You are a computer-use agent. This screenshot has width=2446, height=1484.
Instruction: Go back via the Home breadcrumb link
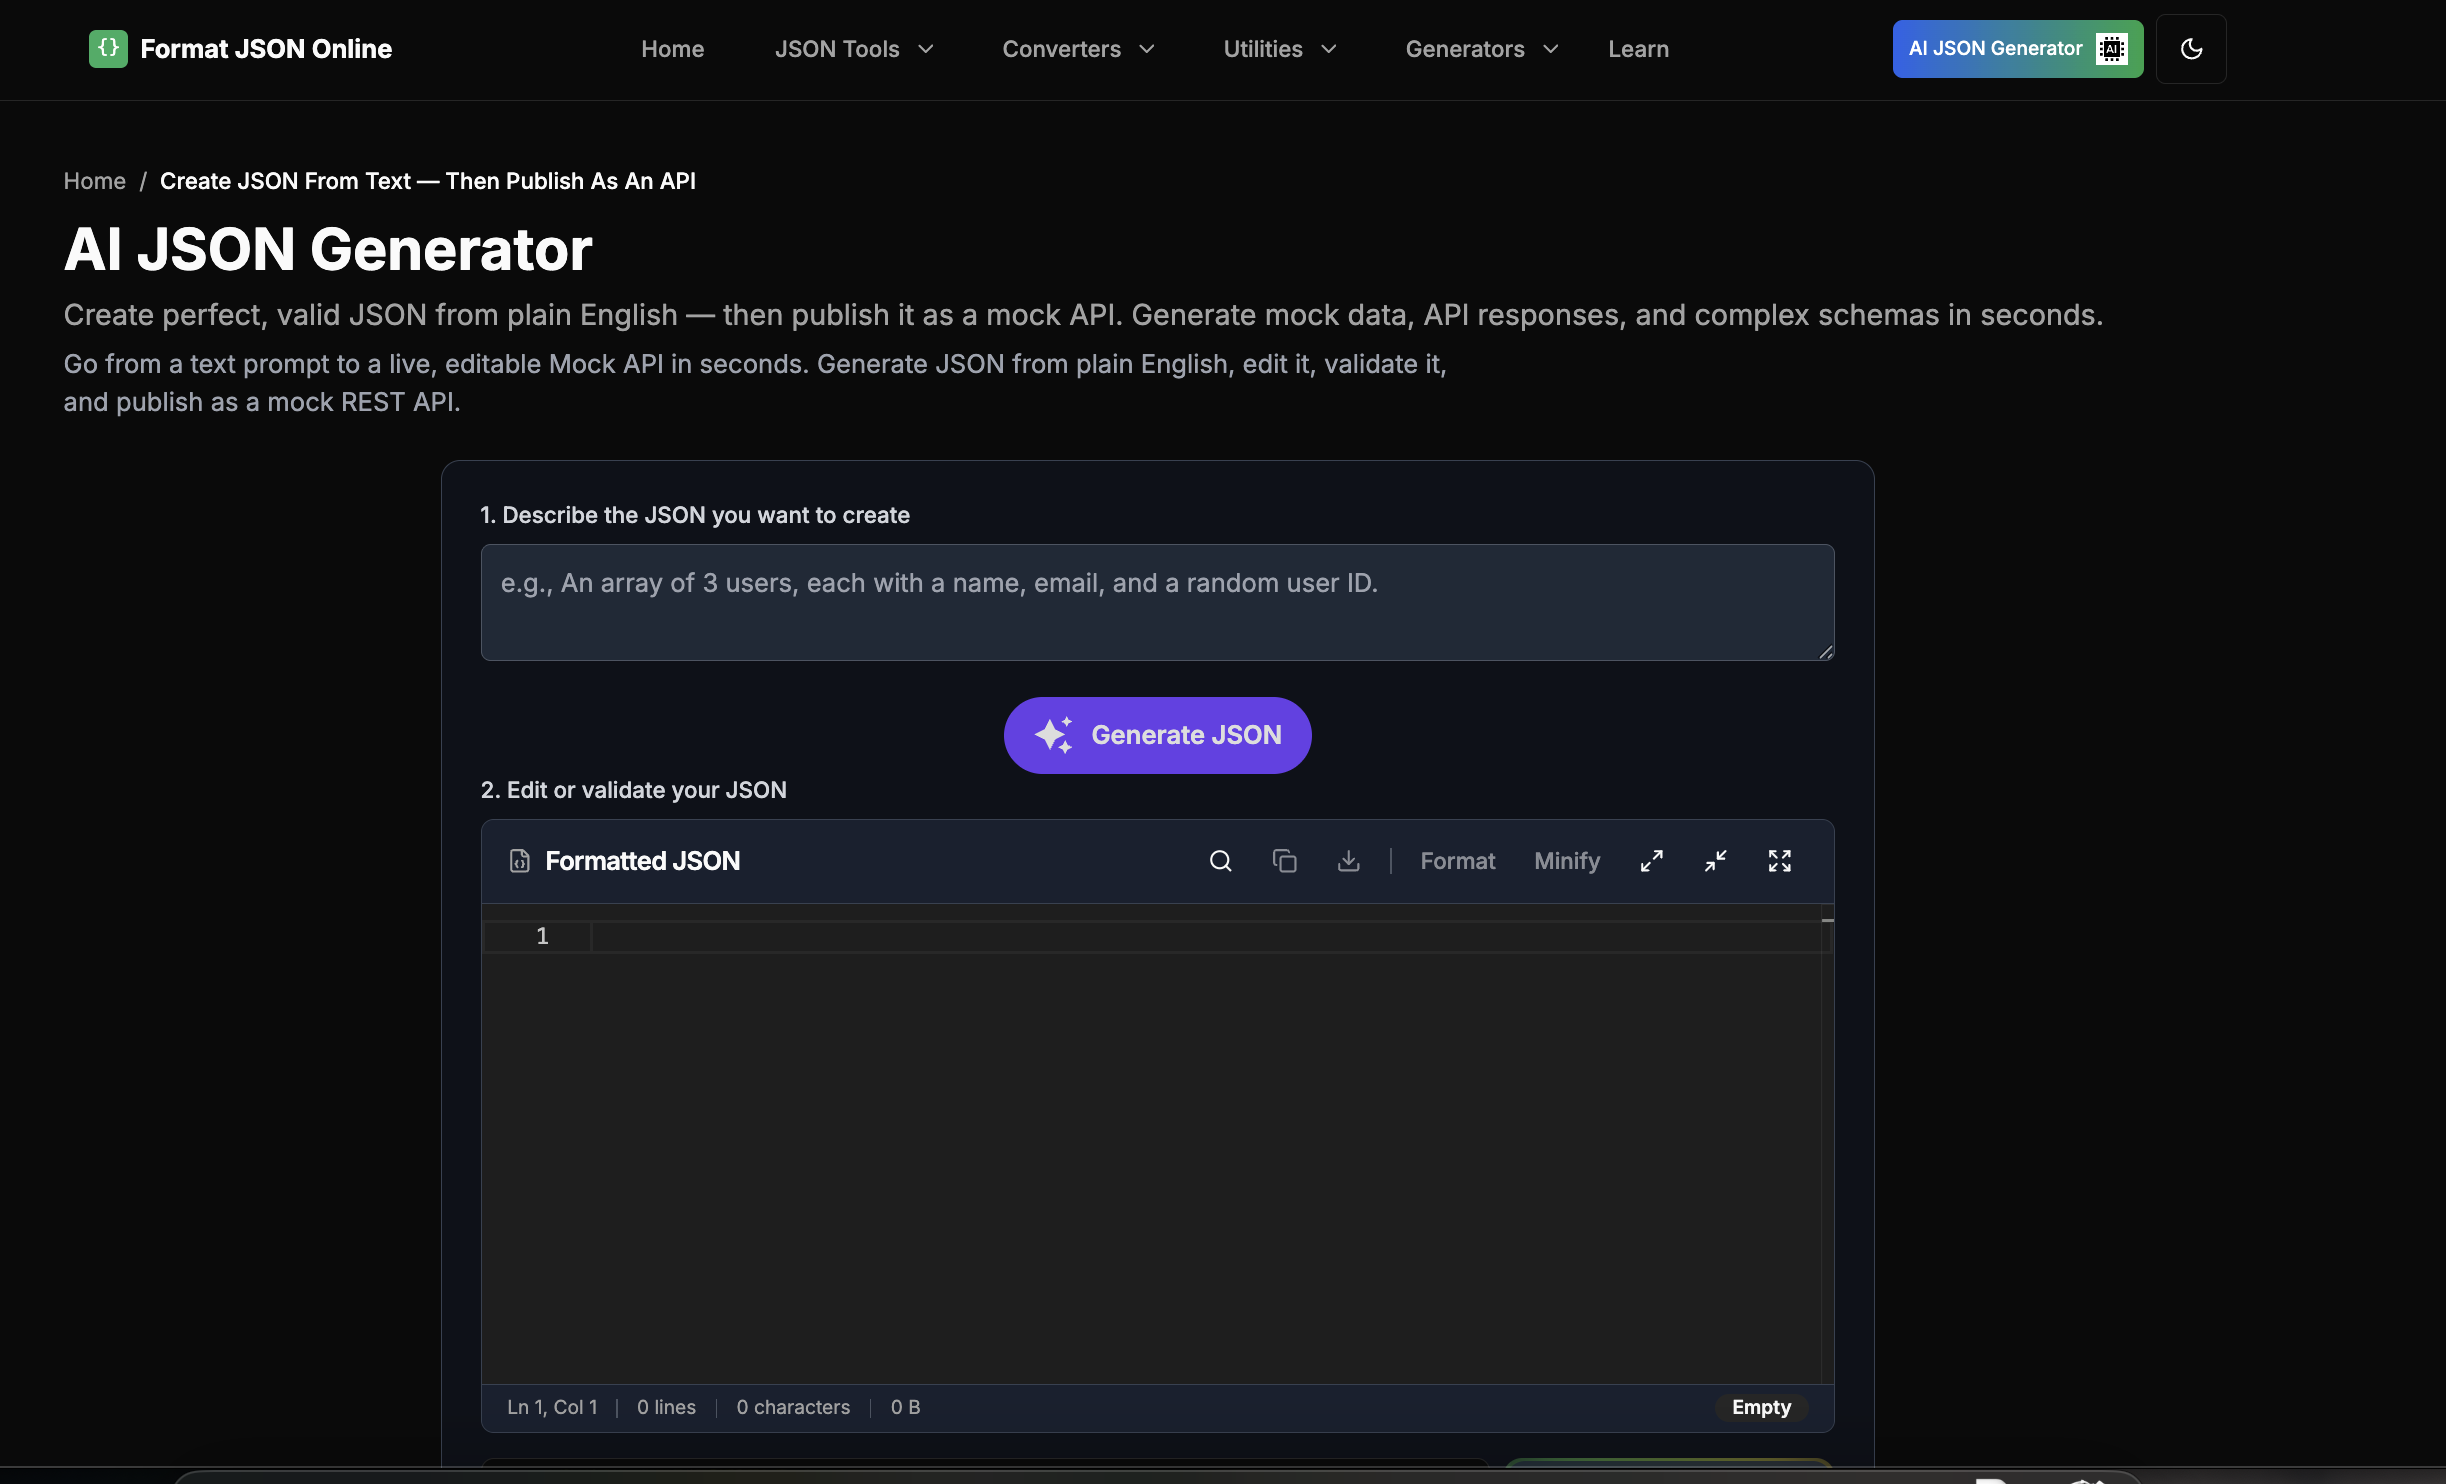coord(95,181)
